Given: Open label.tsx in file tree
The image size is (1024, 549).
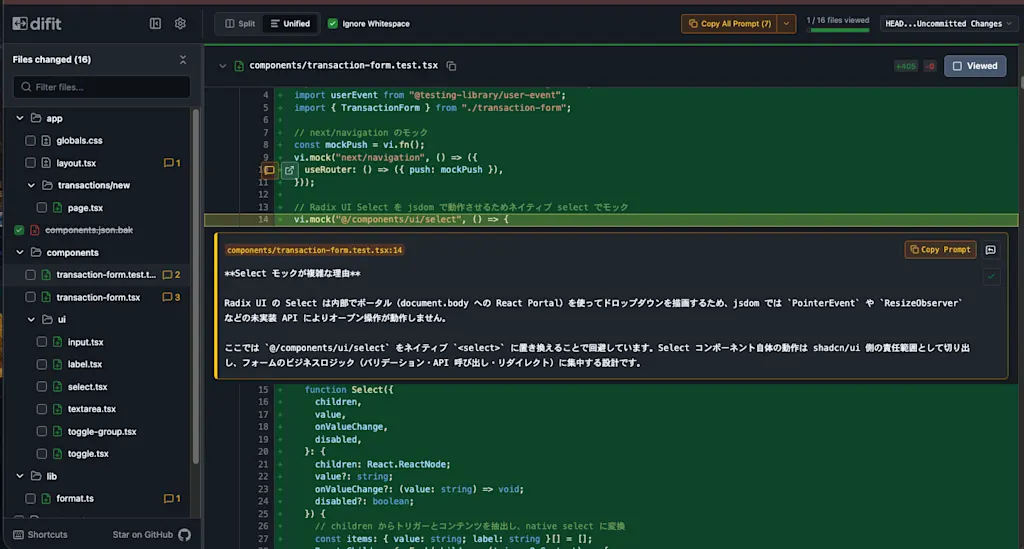Looking at the screenshot, I should coord(84,364).
